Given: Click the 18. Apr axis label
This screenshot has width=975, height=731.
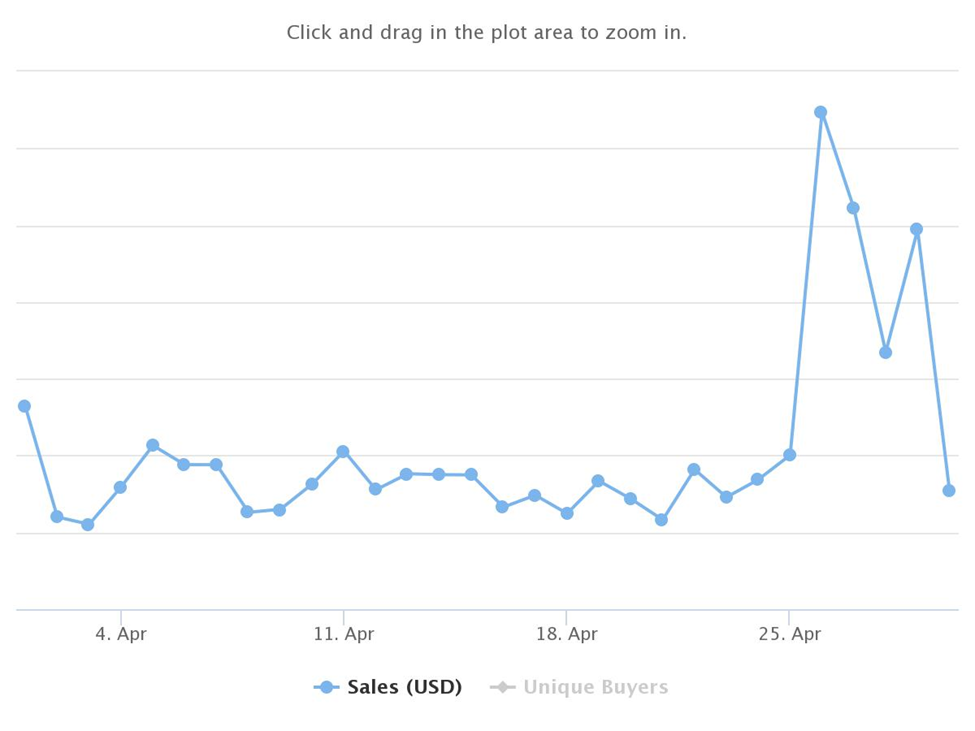Looking at the screenshot, I should tap(566, 634).
